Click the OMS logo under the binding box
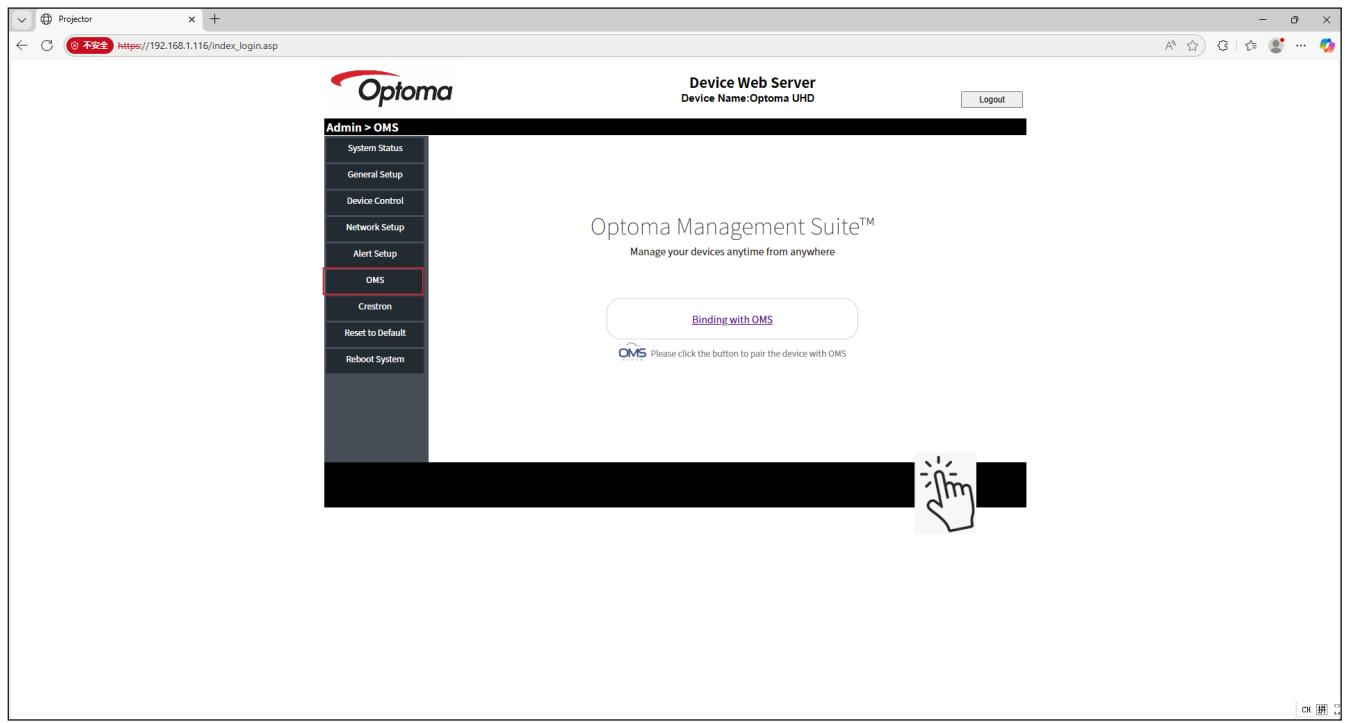Viewport: 1345px width, 723px height. click(632, 353)
